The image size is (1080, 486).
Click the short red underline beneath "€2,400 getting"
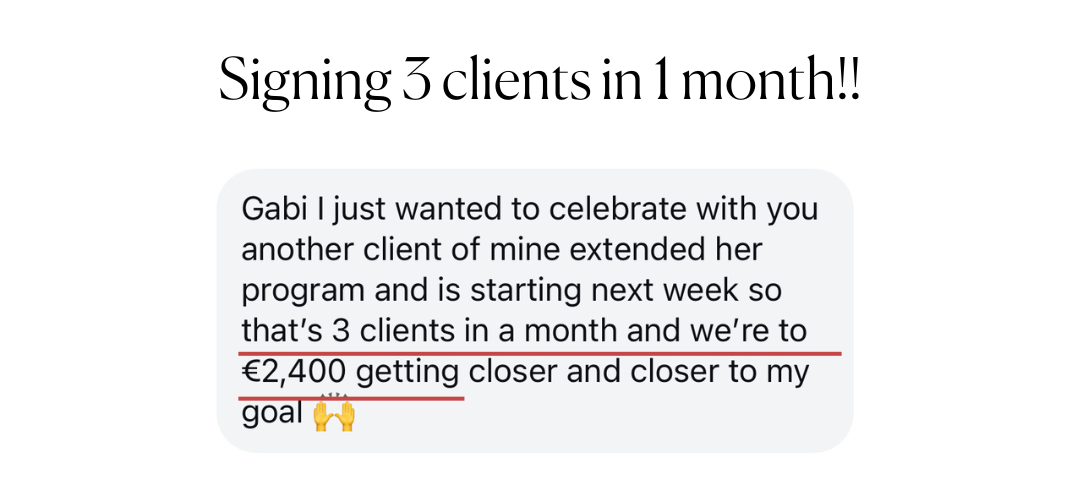click(351, 397)
